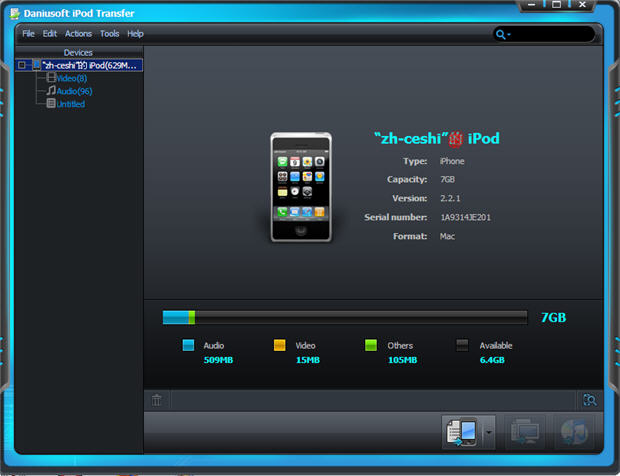Open the Help menu
620x476 pixels.
coord(135,34)
